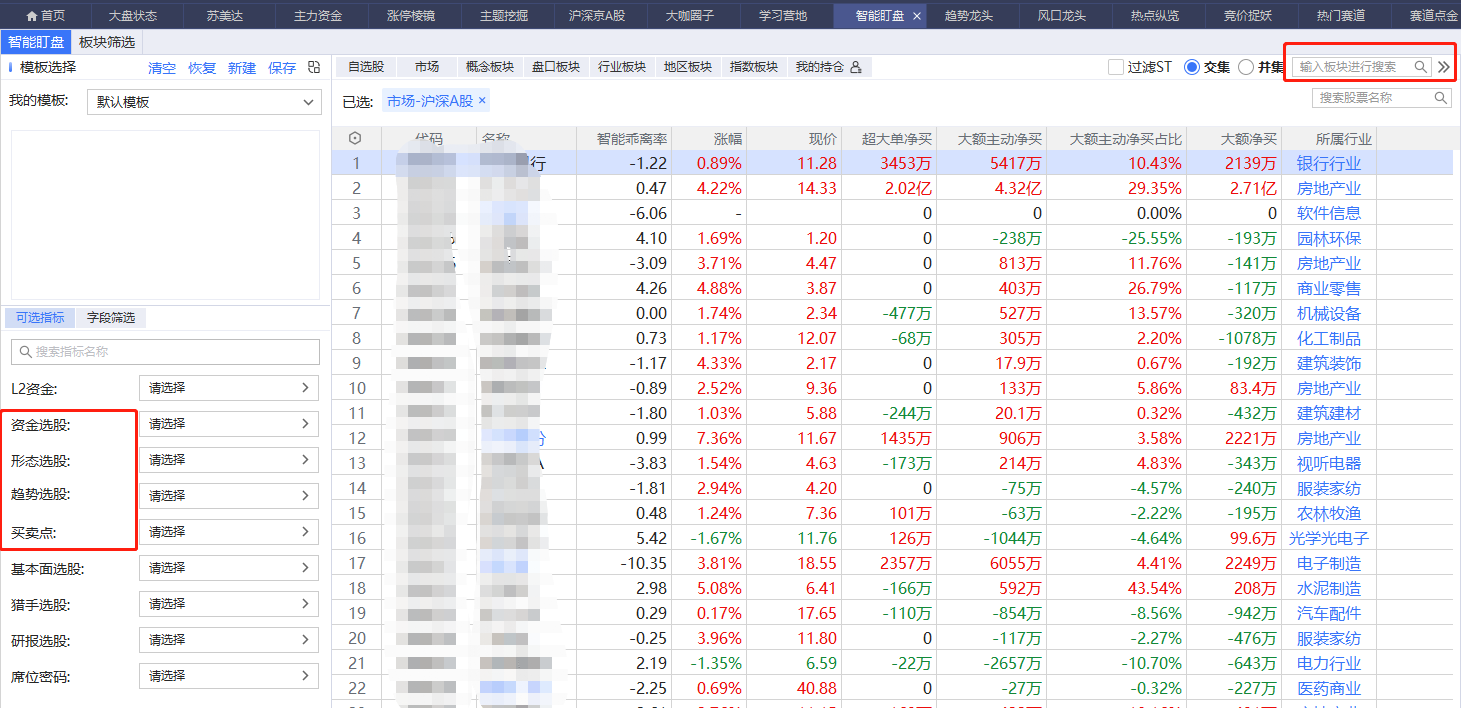Click the 搜索指标名称 input field
Screen dimensions: 1461x708
(x=165, y=352)
